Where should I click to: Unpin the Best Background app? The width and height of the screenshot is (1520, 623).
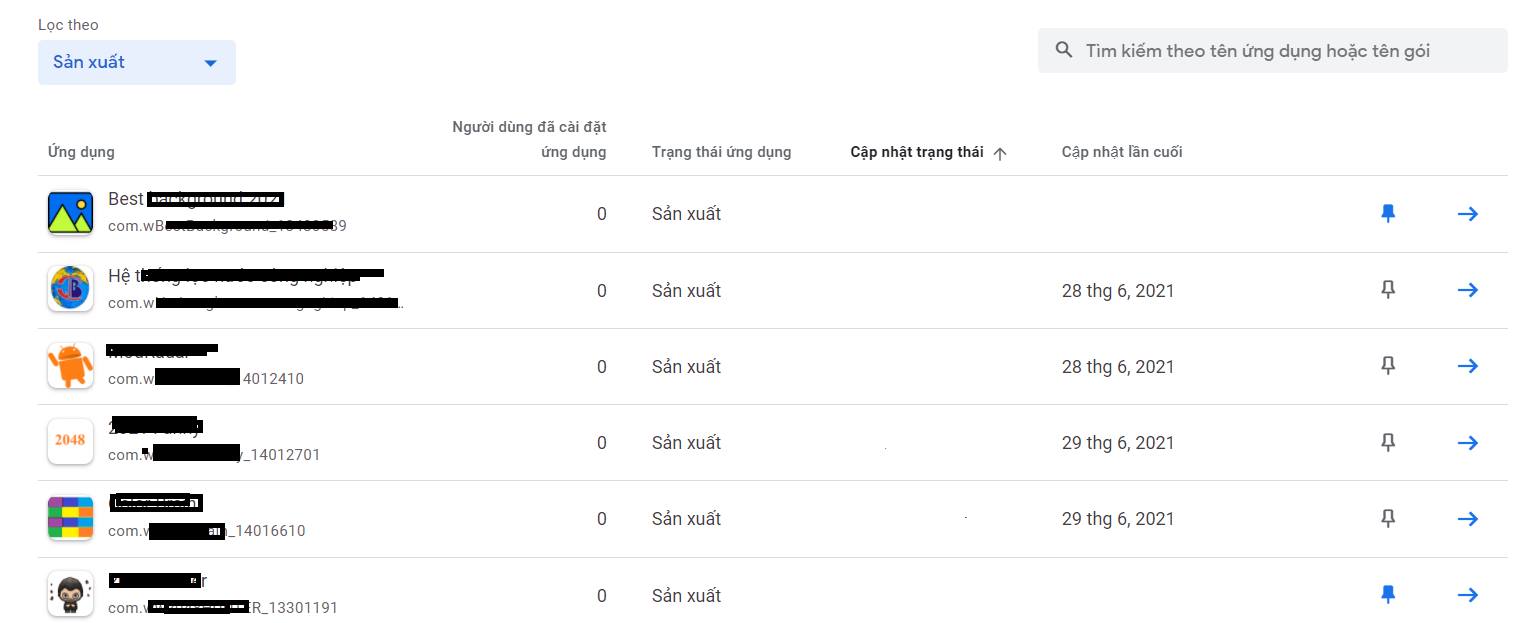tap(1388, 213)
